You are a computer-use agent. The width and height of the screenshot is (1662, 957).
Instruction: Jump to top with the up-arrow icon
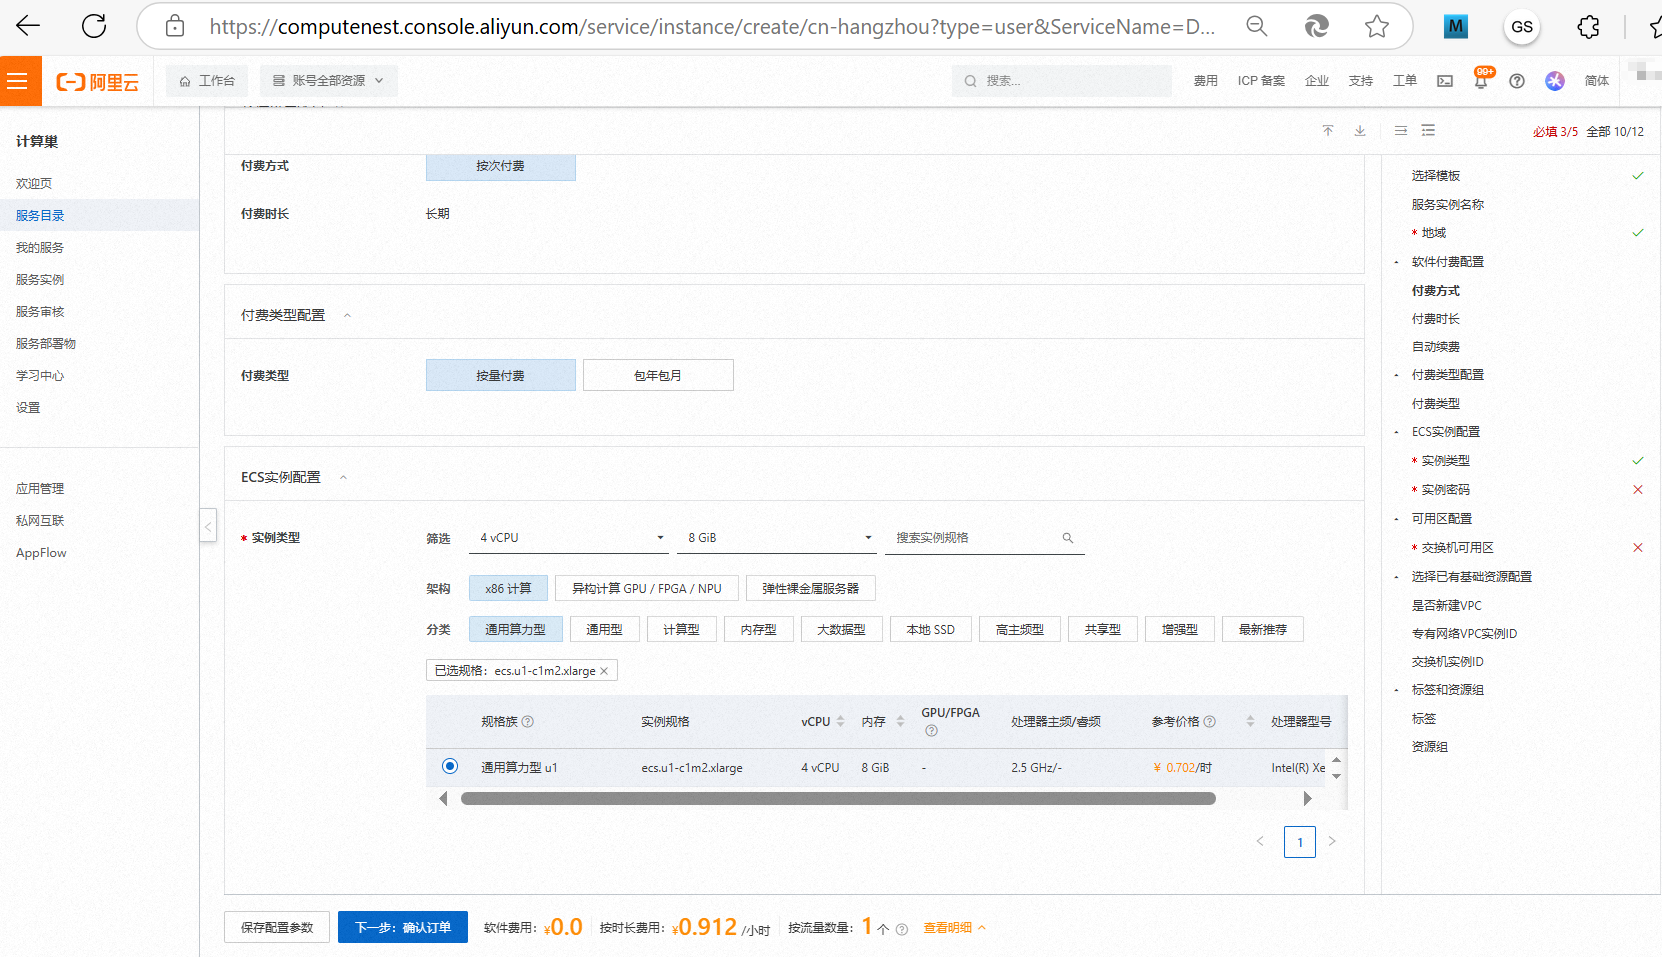coord(1328,131)
